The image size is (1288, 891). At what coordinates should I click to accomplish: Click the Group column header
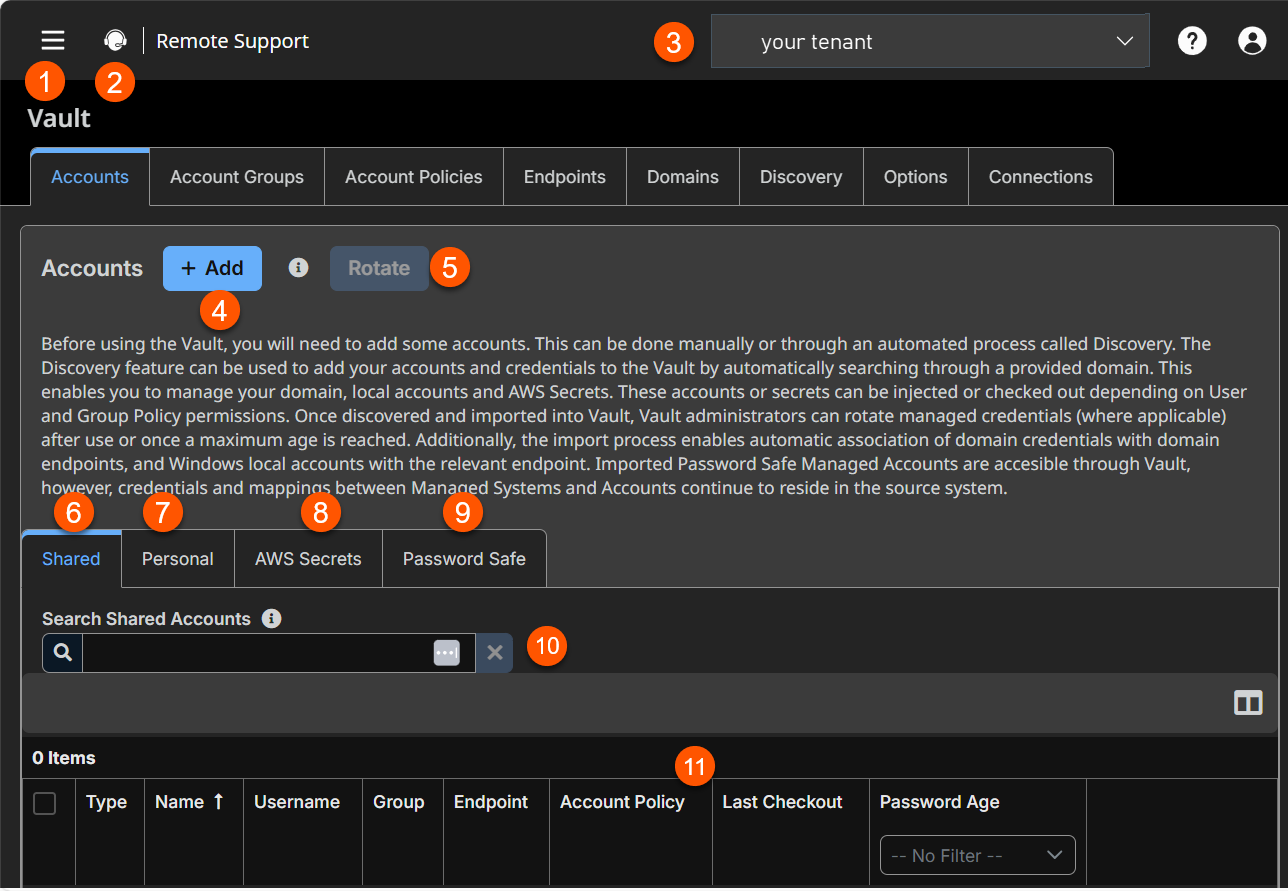(x=399, y=802)
